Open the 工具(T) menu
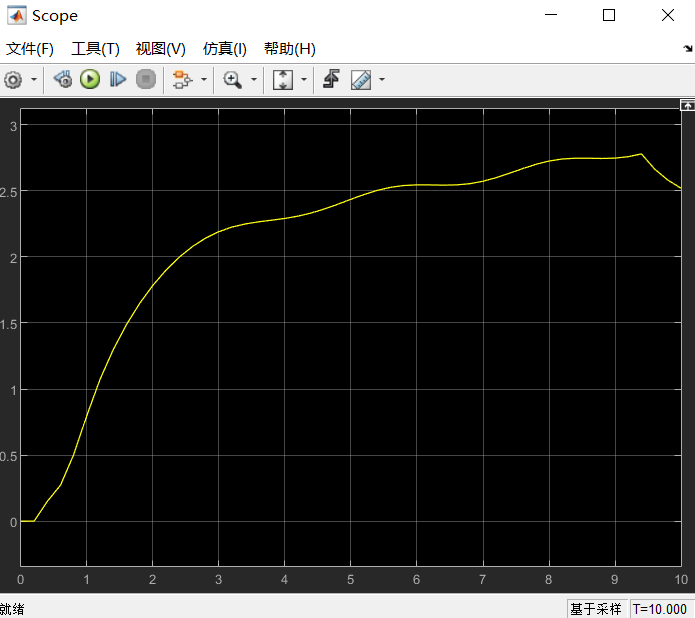 coord(95,49)
